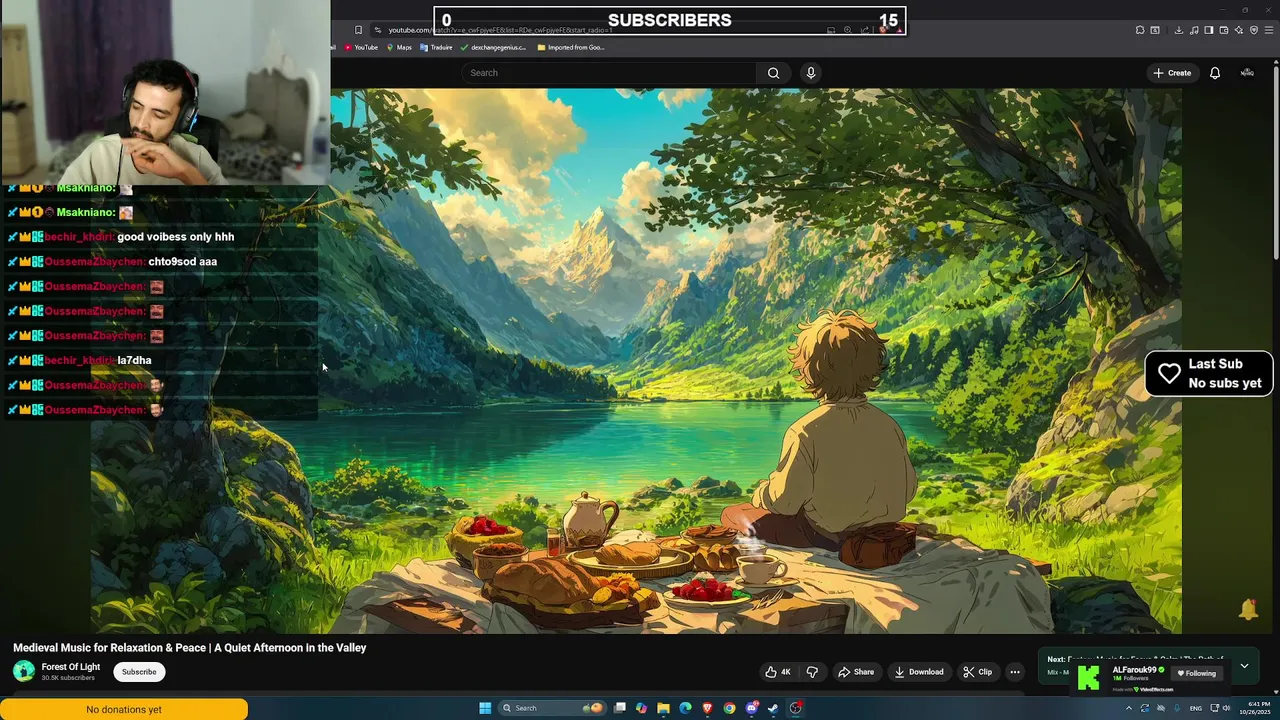Open Google Chrome from the taskbar

click(x=729, y=708)
